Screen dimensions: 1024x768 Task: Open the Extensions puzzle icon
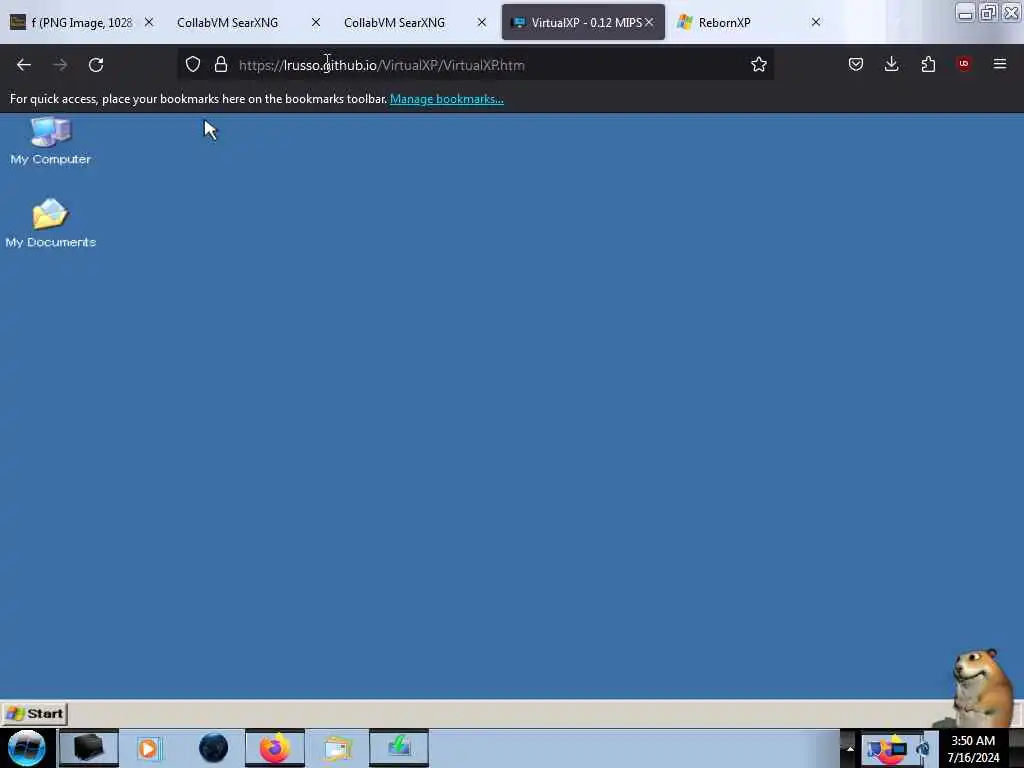coord(928,64)
